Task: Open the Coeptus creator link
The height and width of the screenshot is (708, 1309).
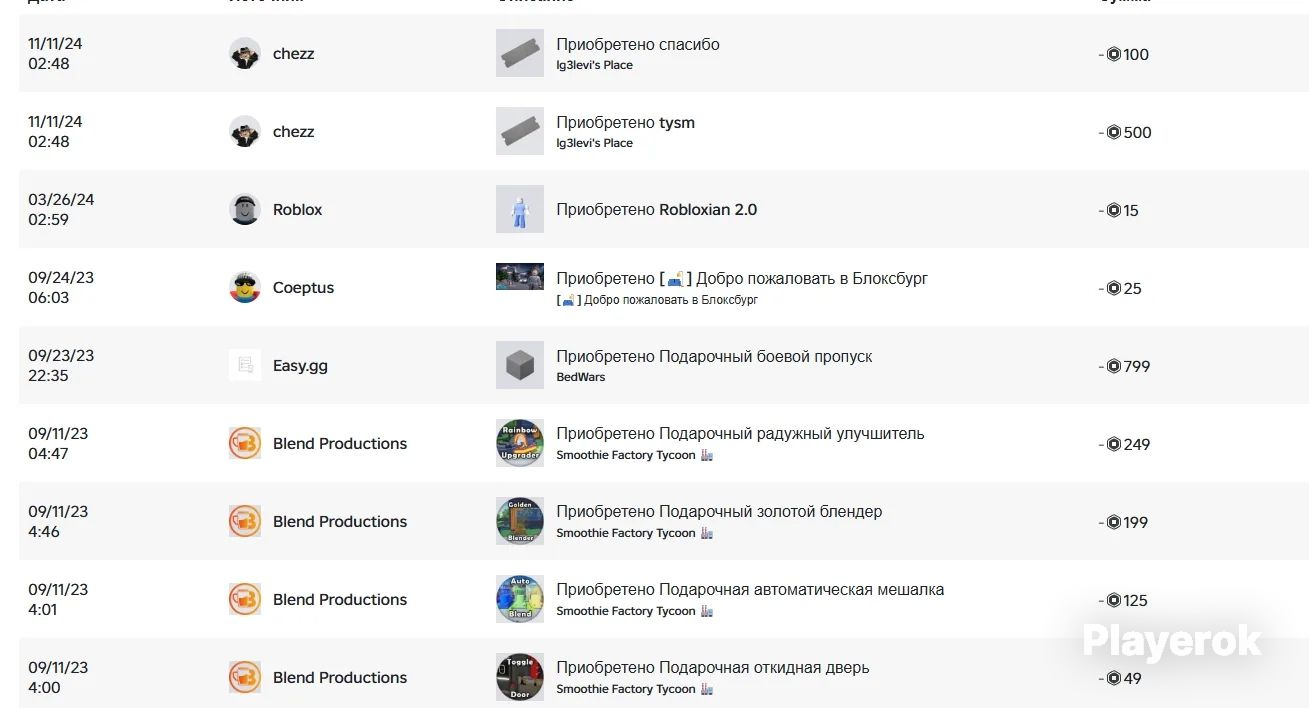Action: (x=303, y=288)
